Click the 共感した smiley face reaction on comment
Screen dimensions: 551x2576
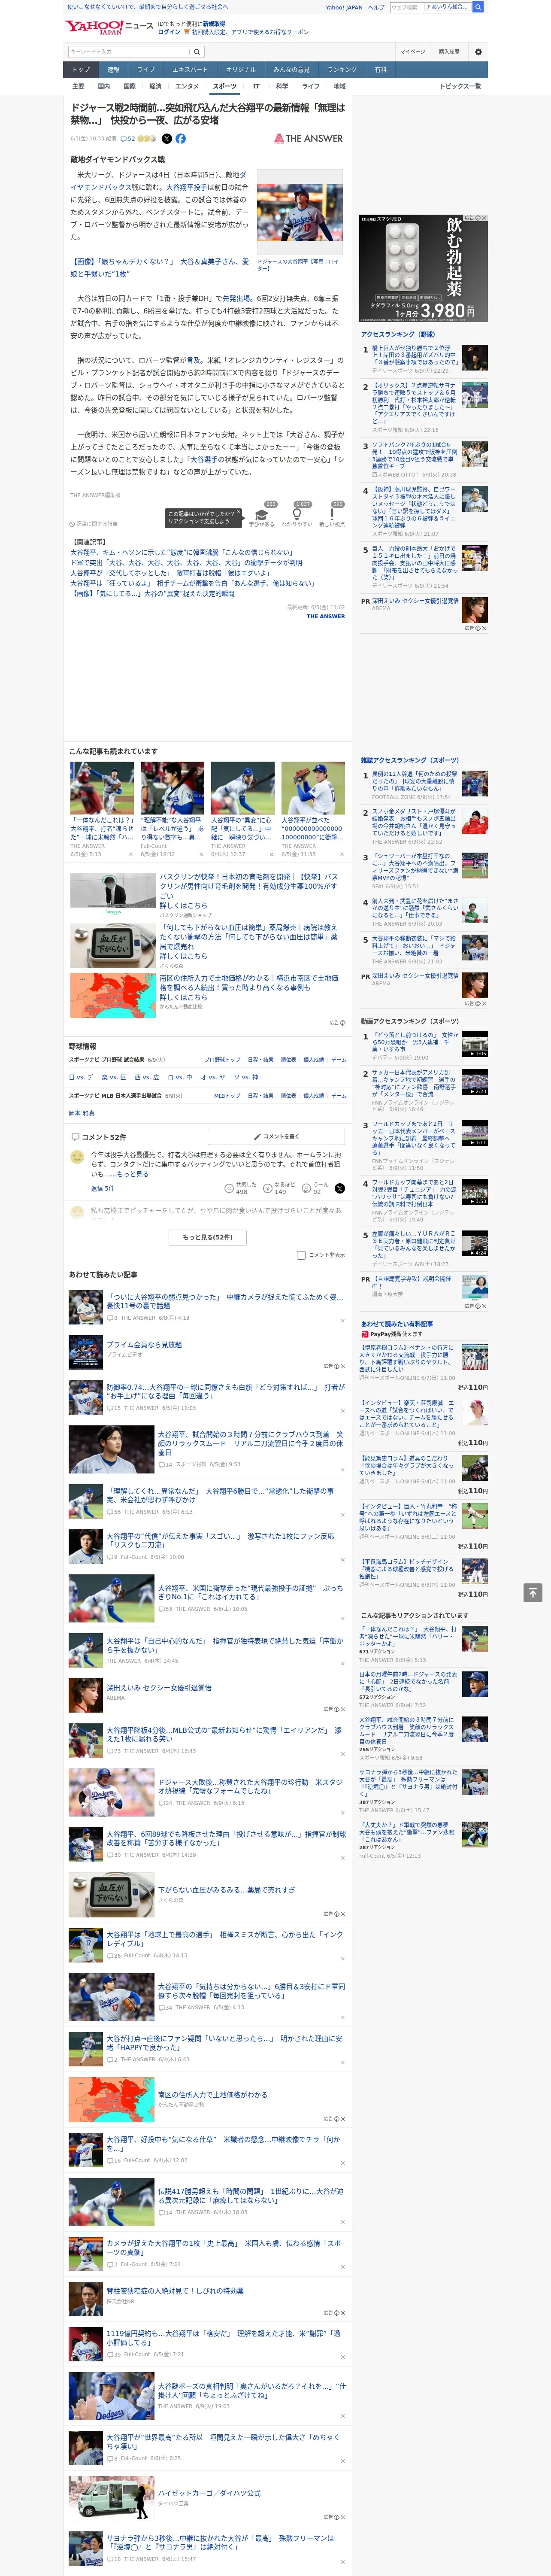coord(229,1189)
